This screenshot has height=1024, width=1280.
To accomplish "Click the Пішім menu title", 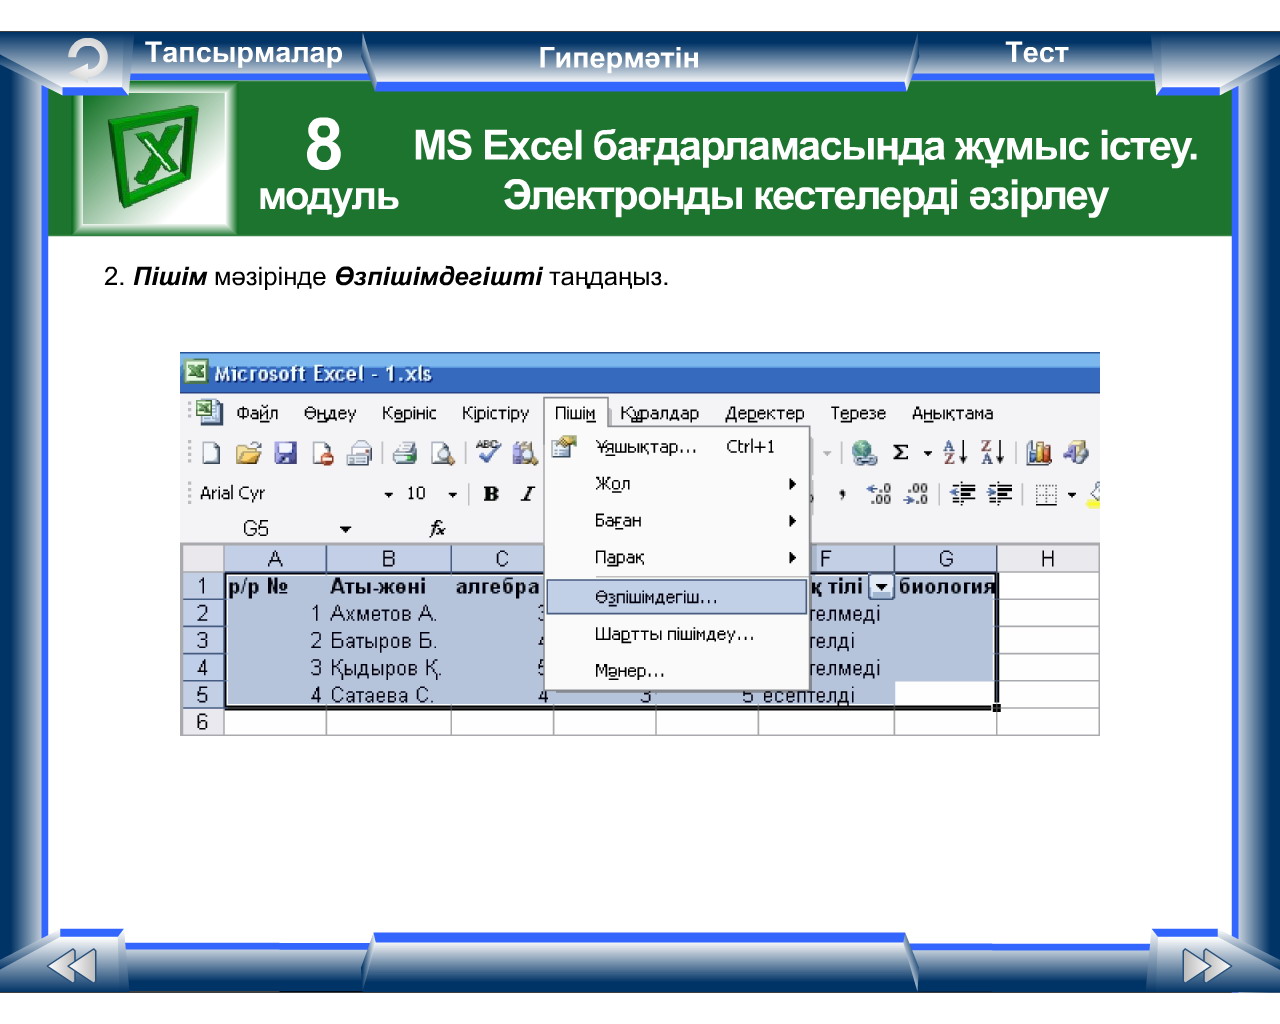I will 575,413.
